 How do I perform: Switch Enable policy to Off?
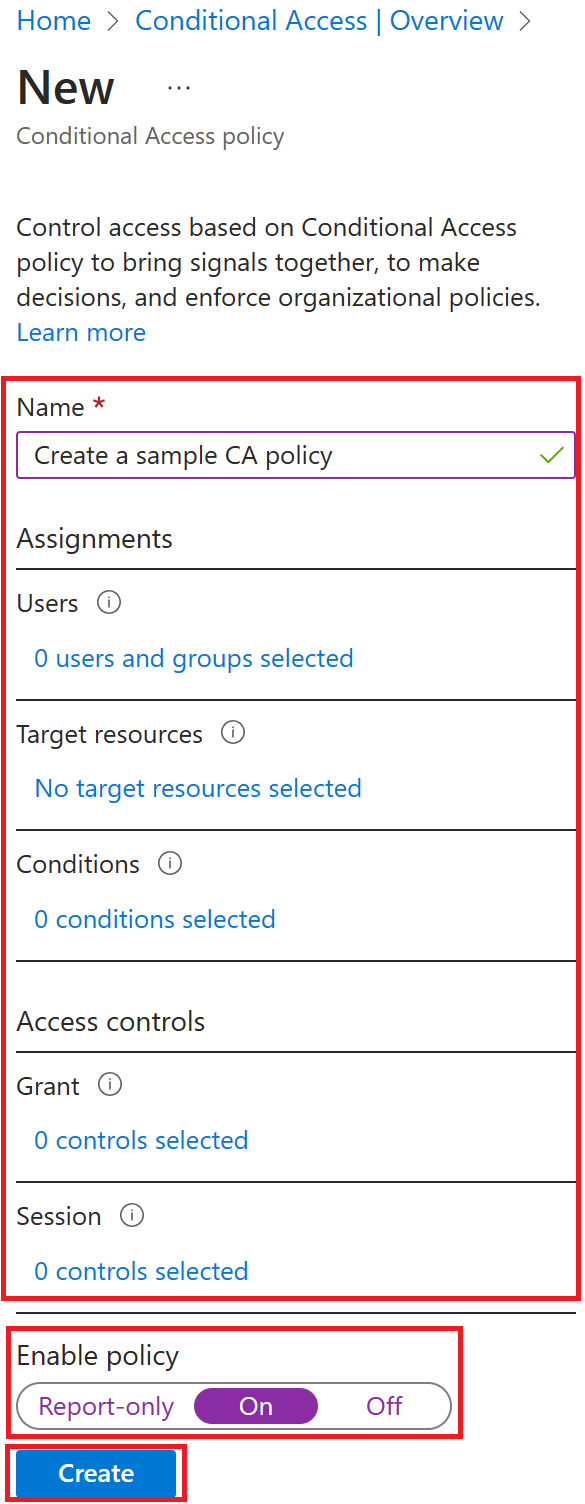(383, 1406)
